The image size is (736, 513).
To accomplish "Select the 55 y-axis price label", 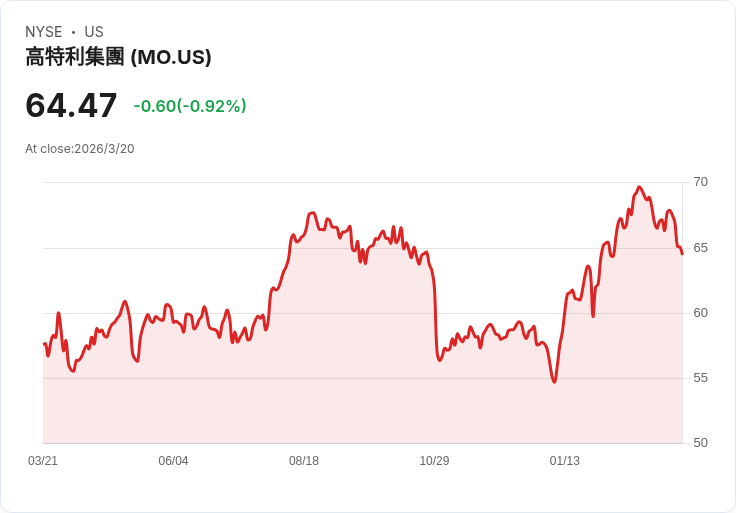I will point(700,378).
